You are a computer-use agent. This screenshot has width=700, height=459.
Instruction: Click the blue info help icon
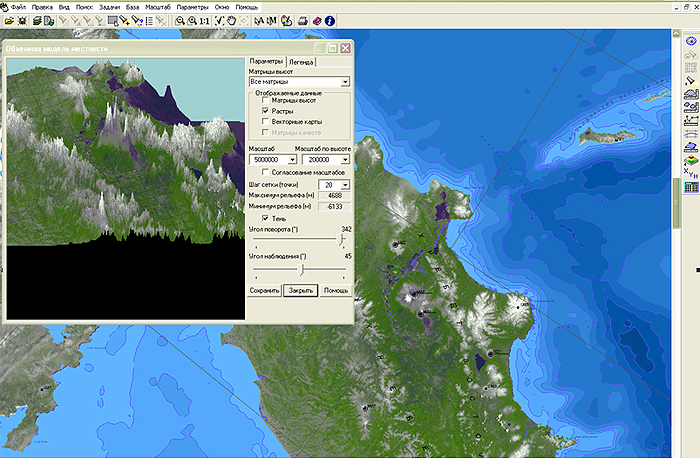pyautogui.click(x=330, y=20)
